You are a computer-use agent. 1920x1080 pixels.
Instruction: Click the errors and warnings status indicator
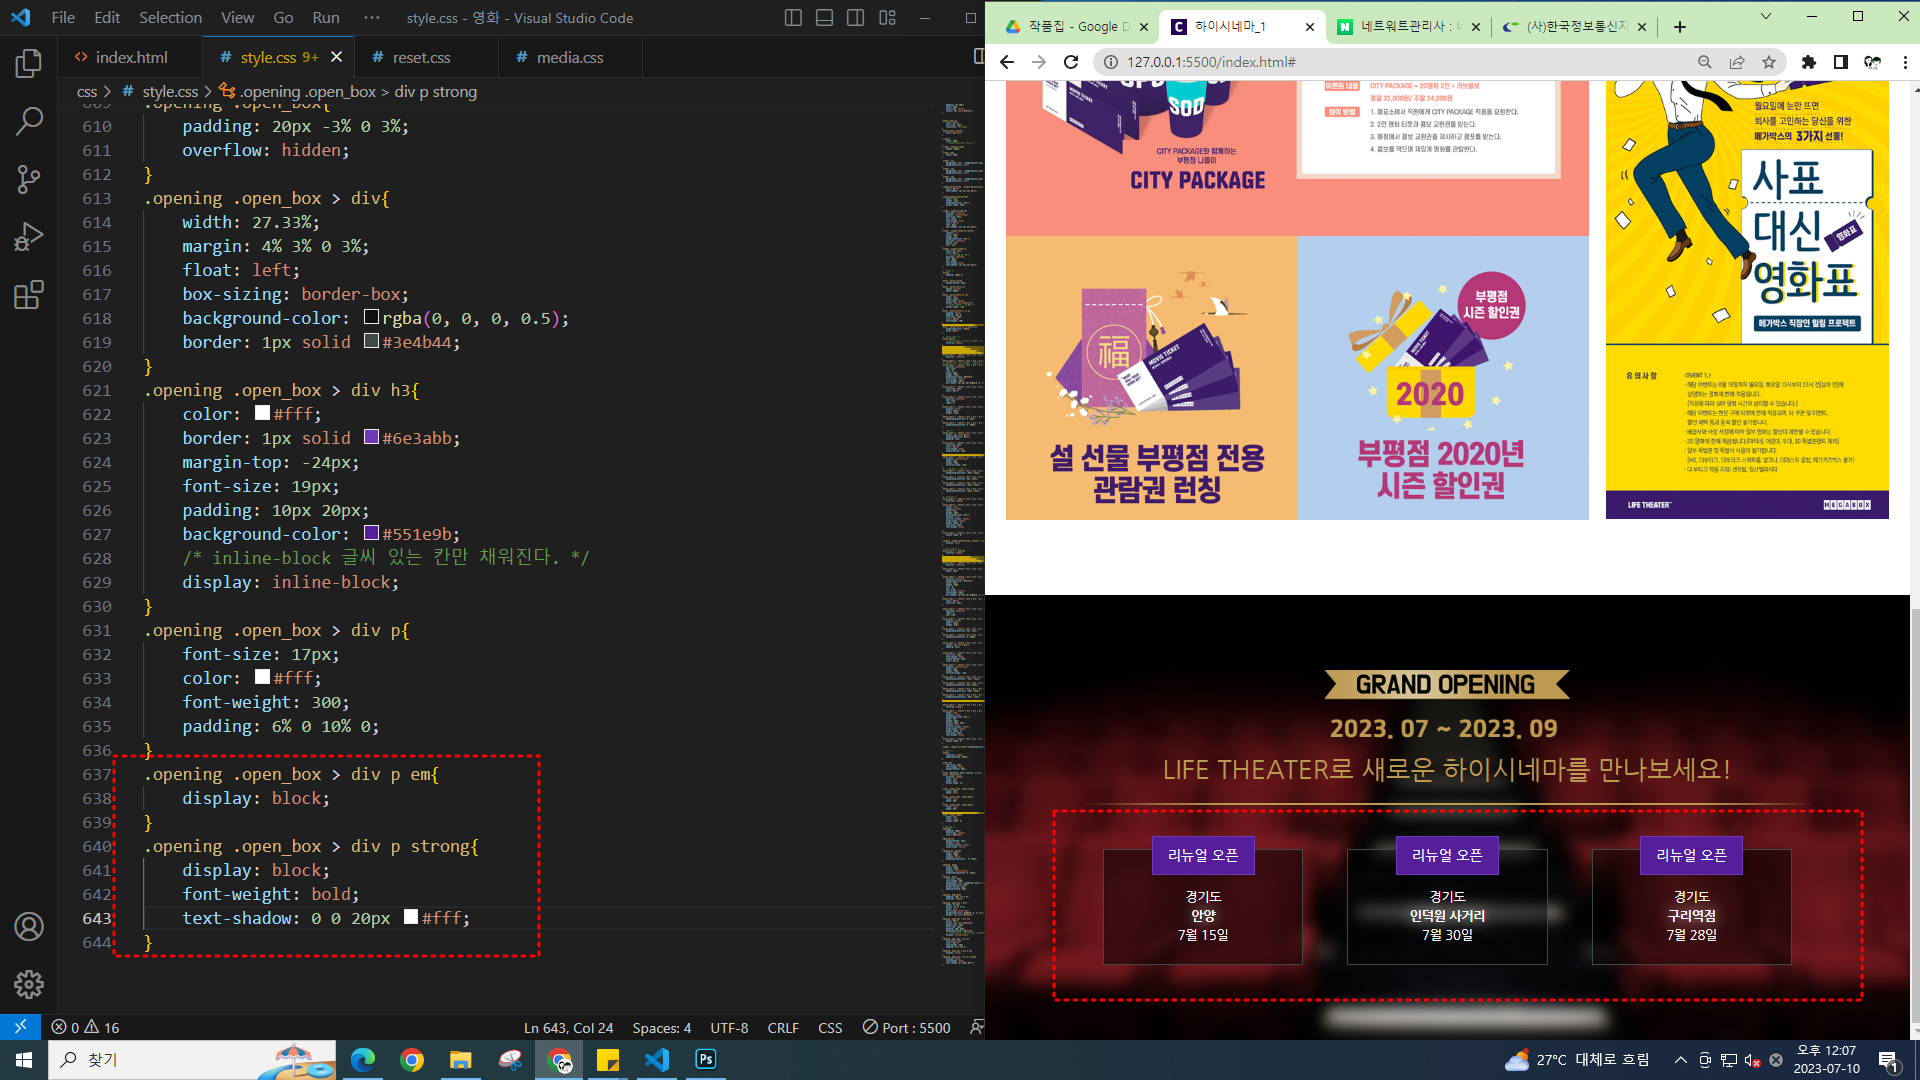coord(85,1028)
